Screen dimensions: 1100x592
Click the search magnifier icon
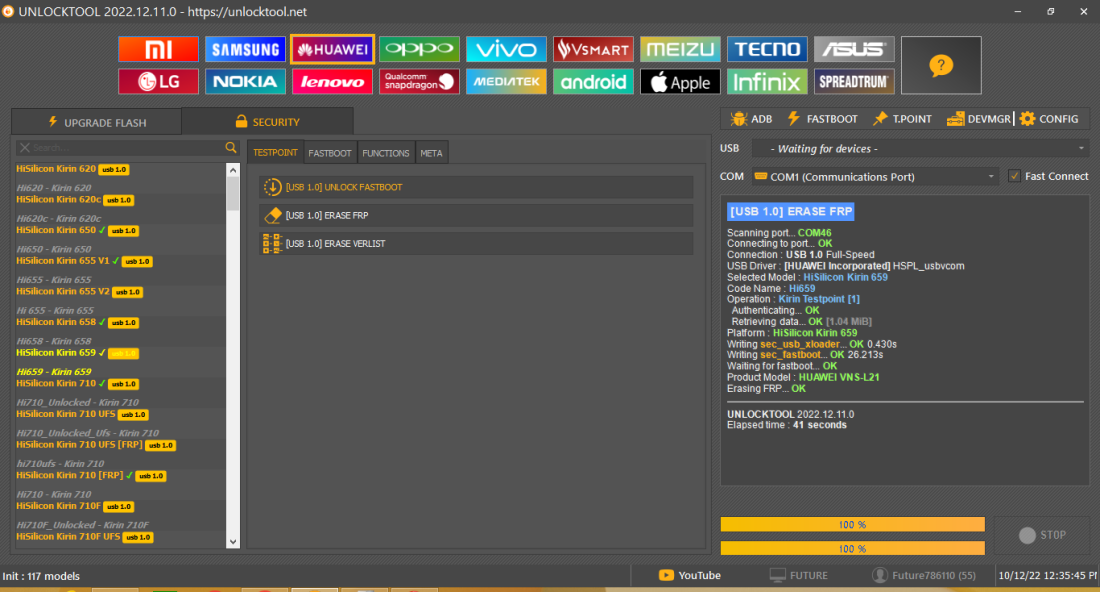click(x=231, y=147)
